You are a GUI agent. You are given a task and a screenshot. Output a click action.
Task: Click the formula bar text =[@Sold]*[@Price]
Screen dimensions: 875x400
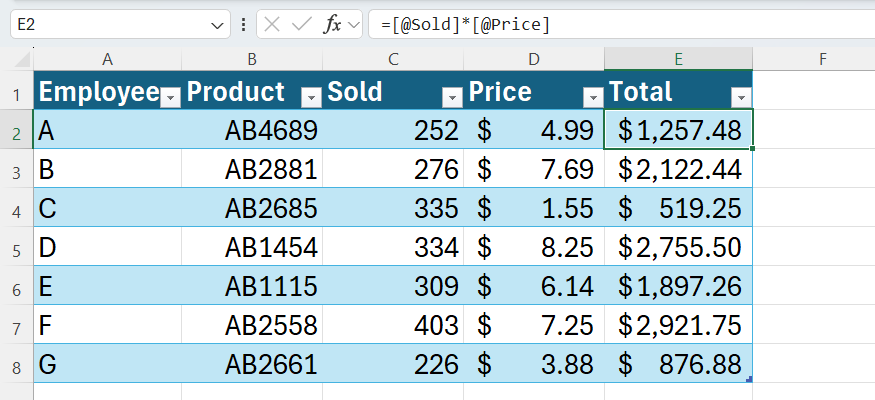click(466, 25)
